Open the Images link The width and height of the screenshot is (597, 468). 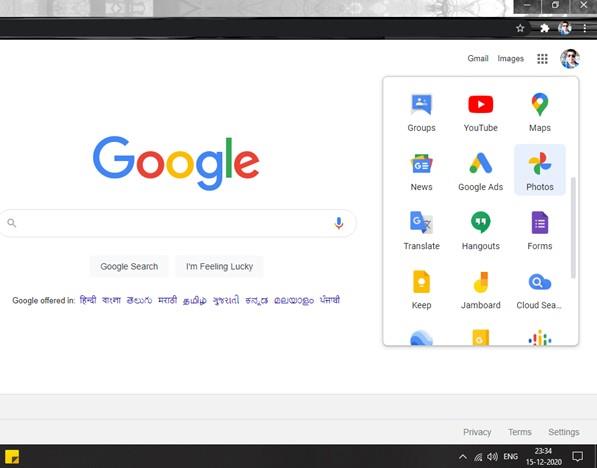point(511,59)
